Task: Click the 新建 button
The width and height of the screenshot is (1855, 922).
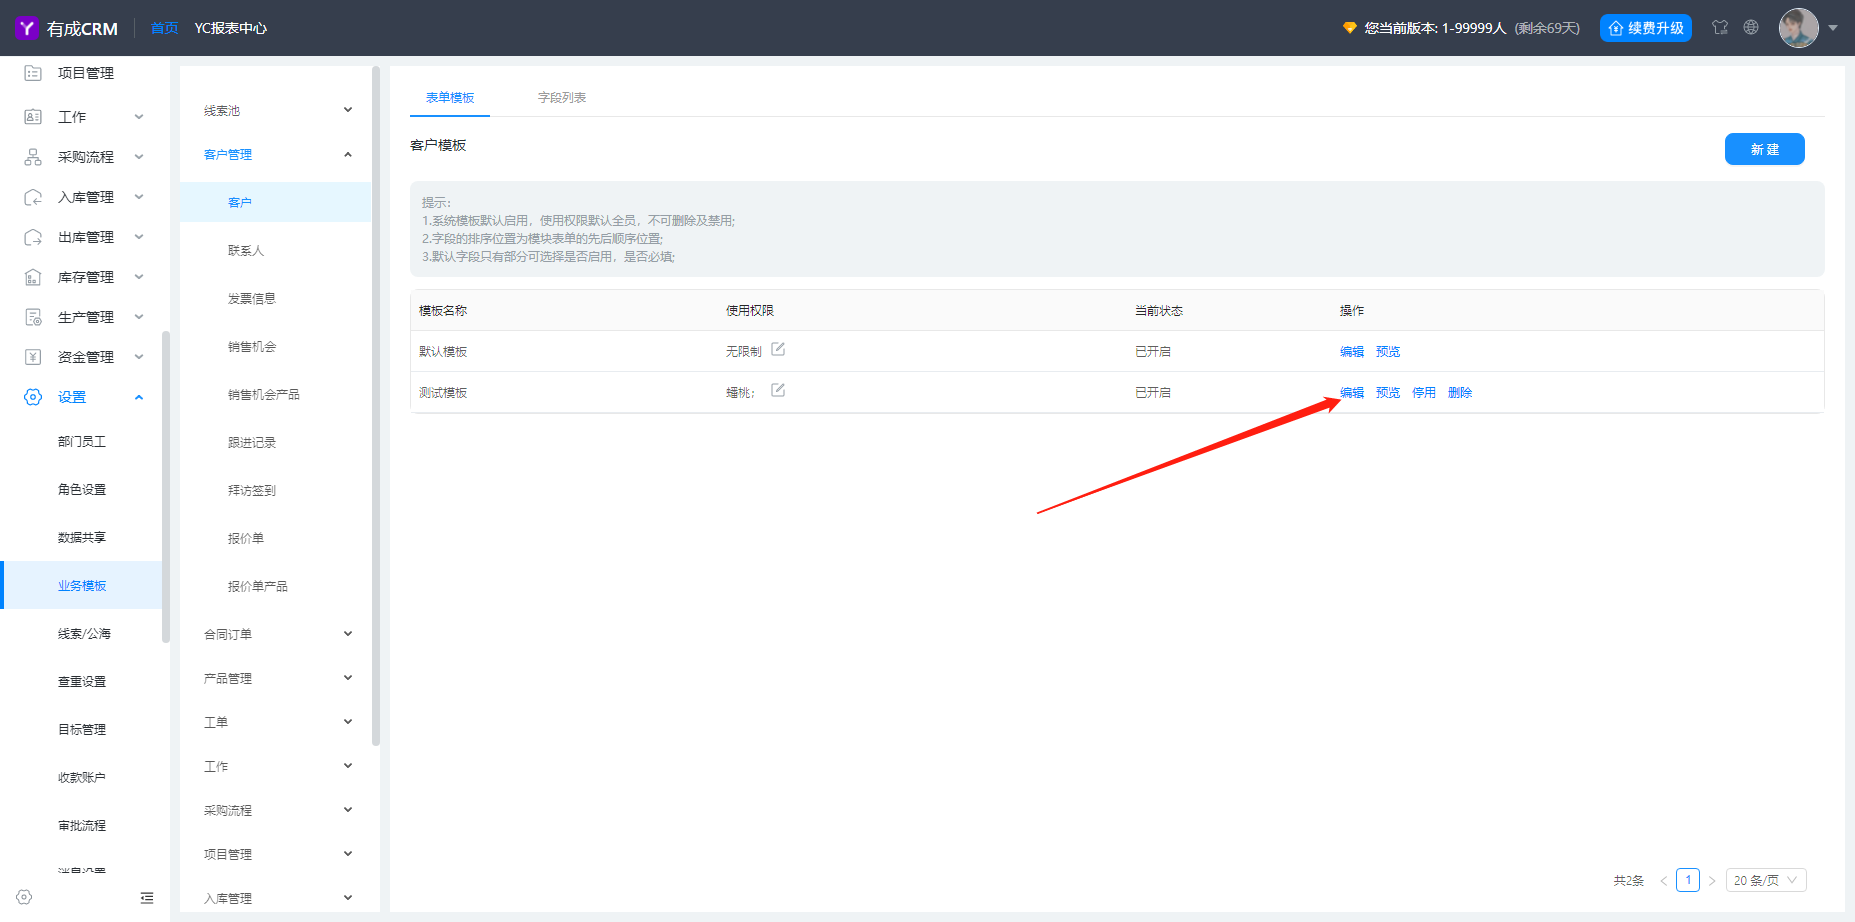Action: [1765, 149]
